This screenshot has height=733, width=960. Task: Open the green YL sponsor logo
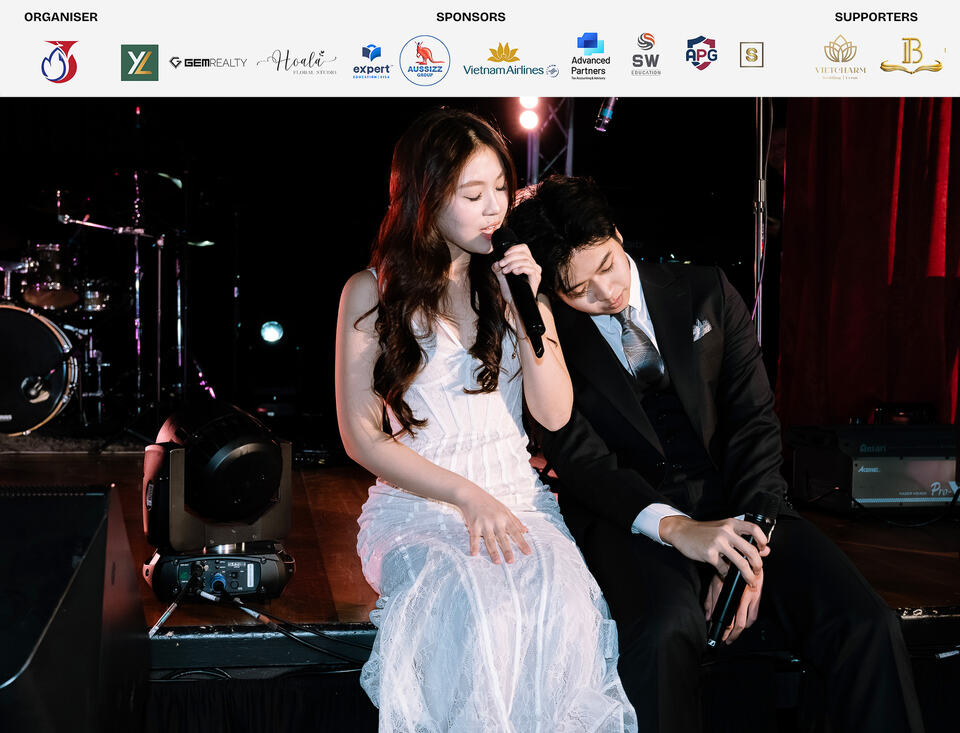pyautogui.click(x=140, y=62)
